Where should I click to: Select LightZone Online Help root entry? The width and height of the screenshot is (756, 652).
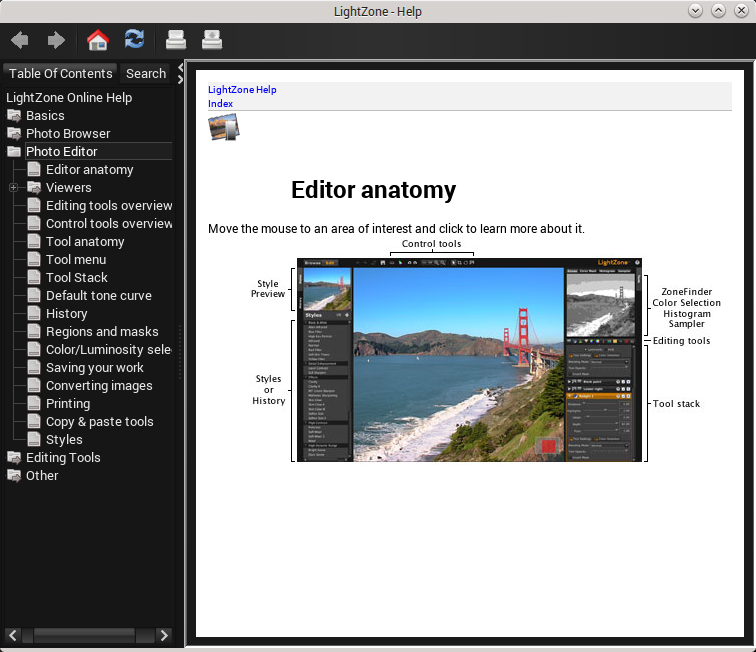click(69, 97)
